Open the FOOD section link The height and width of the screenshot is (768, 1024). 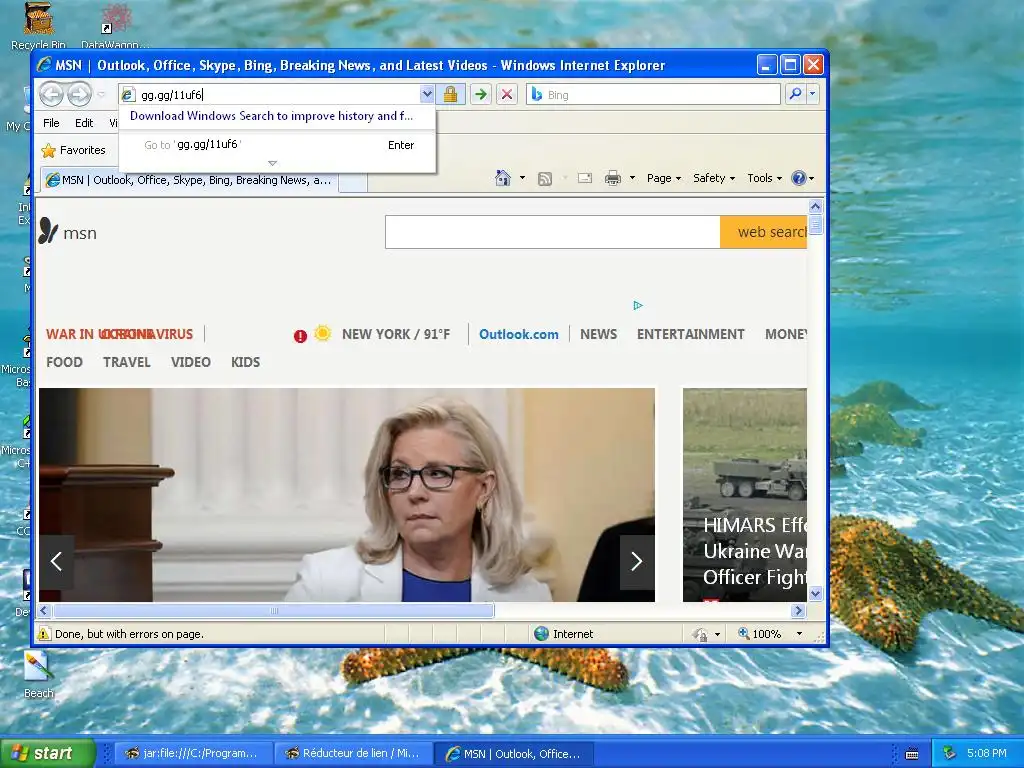(x=64, y=362)
